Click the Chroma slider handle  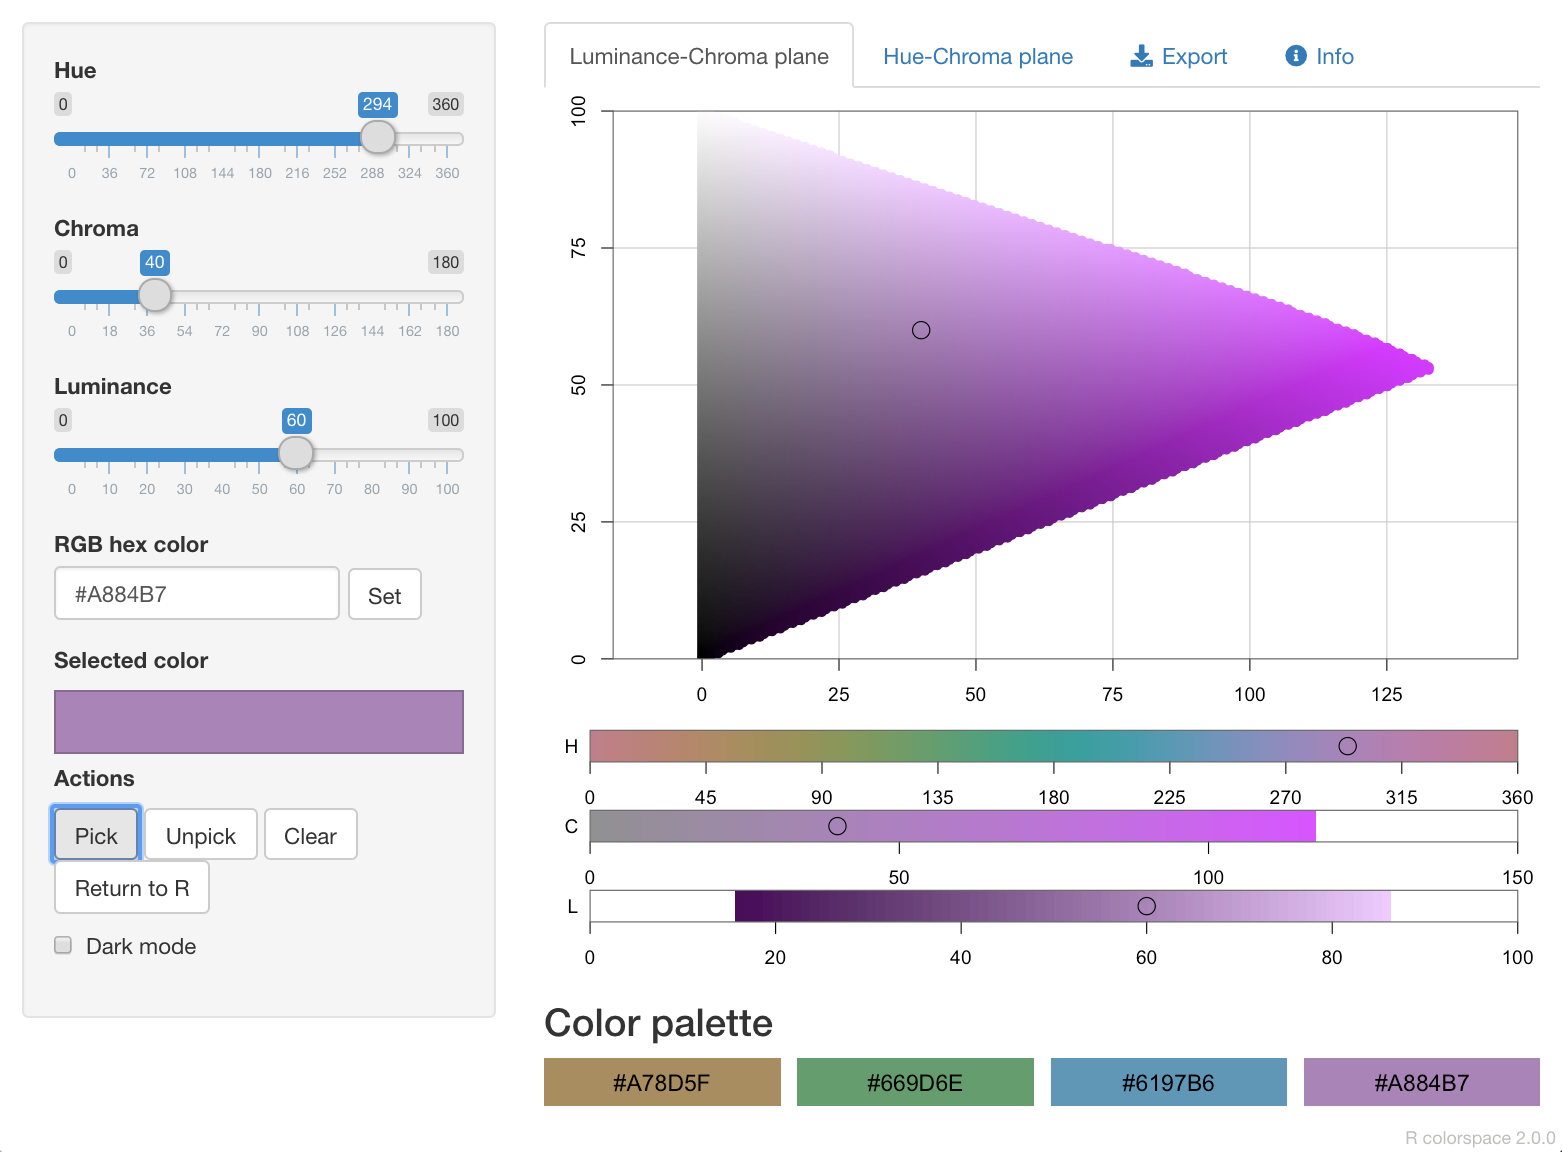[154, 295]
